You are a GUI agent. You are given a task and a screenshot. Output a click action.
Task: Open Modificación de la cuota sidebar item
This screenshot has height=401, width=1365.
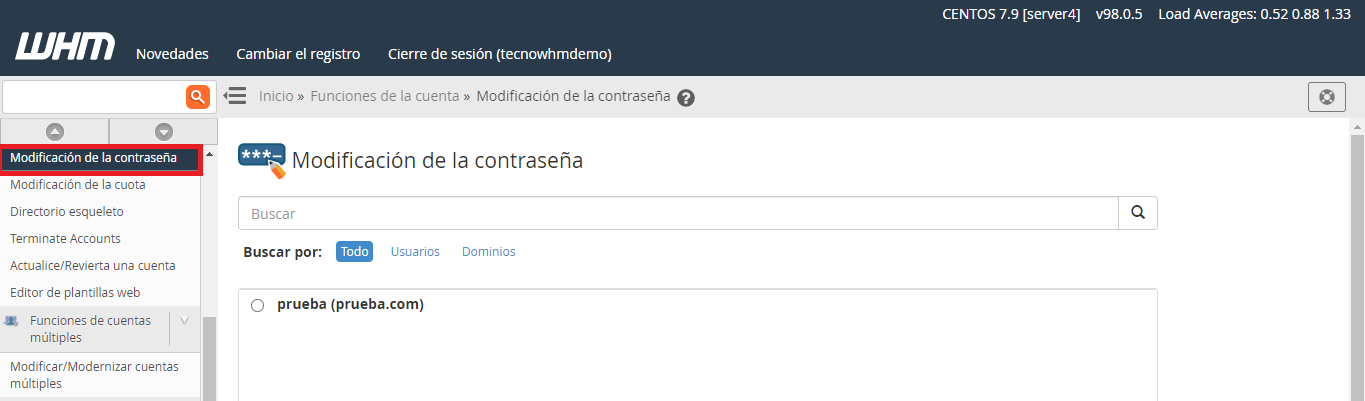pyautogui.click(x=78, y=185)
